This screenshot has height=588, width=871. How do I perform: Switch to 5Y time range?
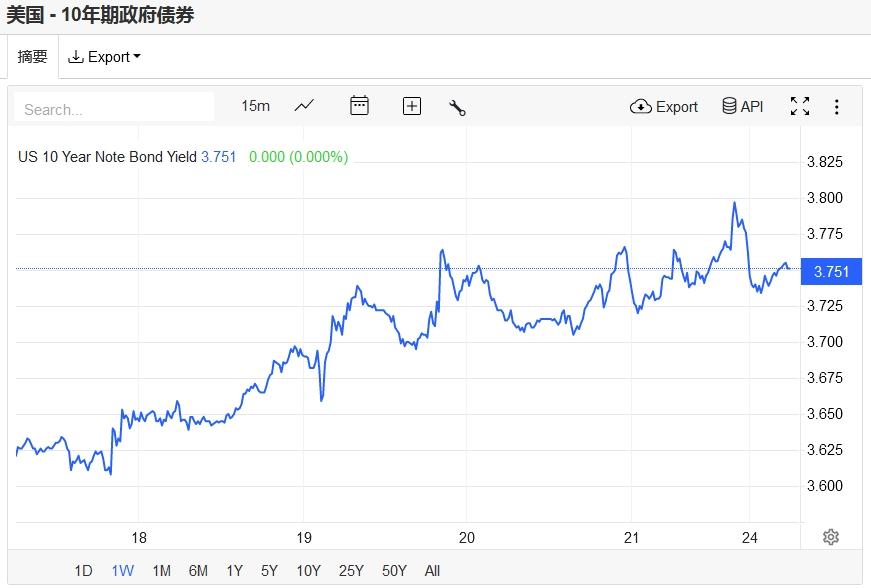tap(269, 571)
